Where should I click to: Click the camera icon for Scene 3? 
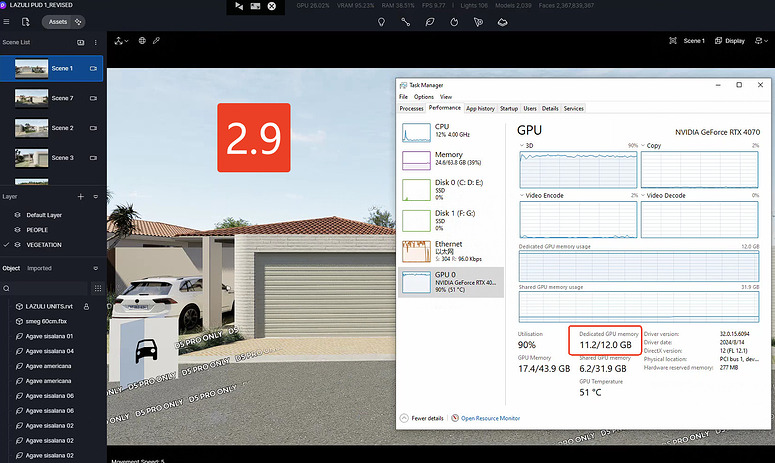coord(93,158)
